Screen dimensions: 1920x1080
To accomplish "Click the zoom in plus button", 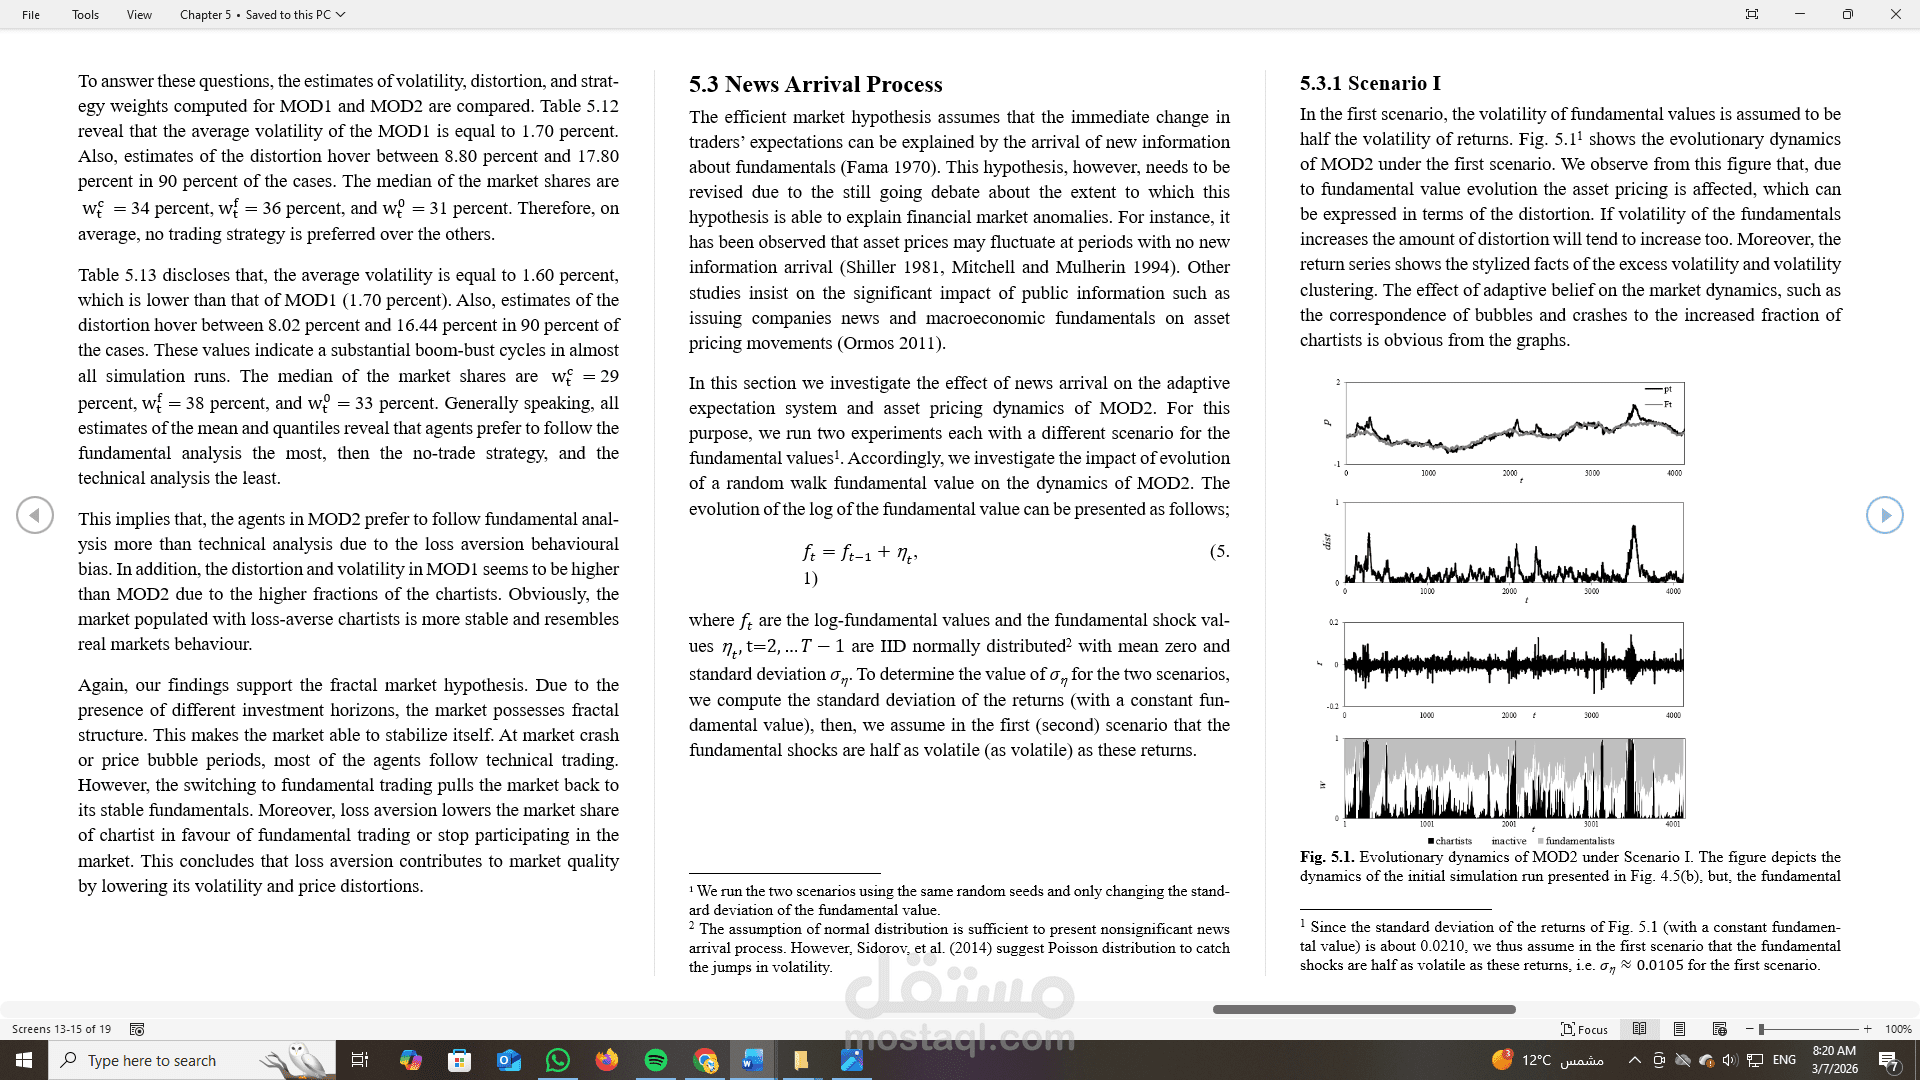I will [x=1867, y=1029].
